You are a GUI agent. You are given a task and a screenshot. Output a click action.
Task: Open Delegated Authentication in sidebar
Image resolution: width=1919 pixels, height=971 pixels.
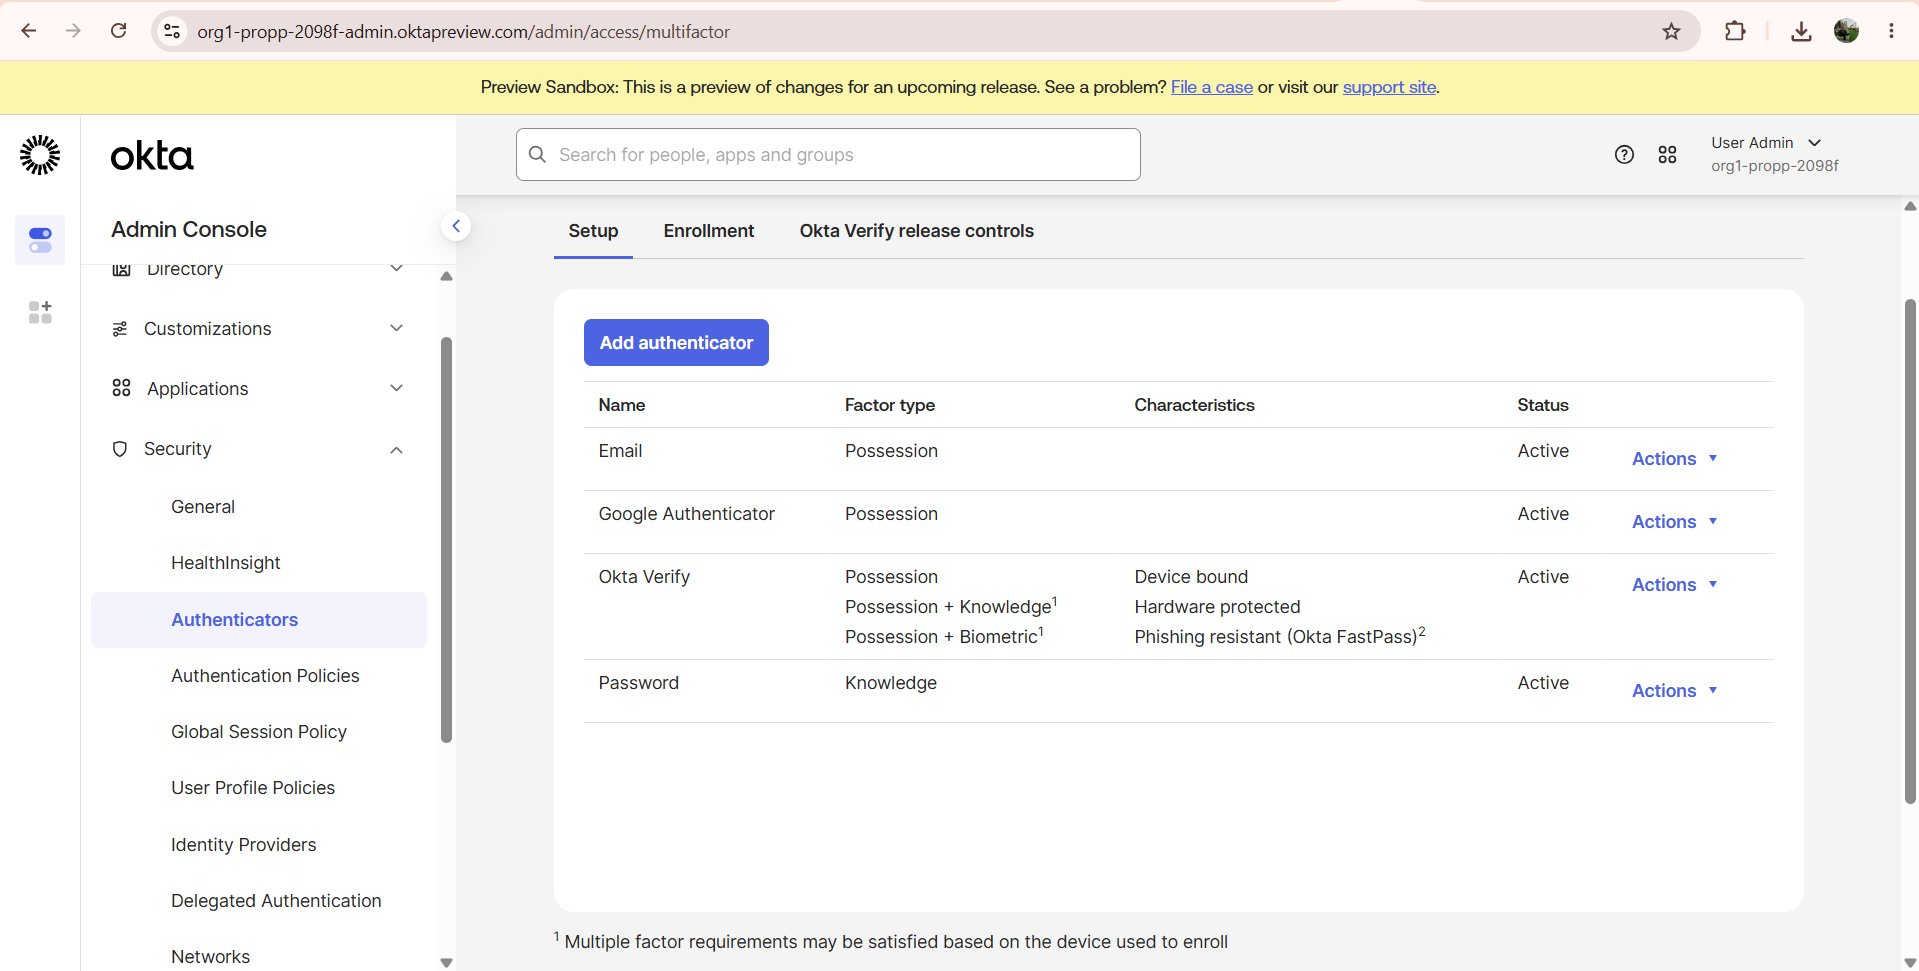pos(276,901)
